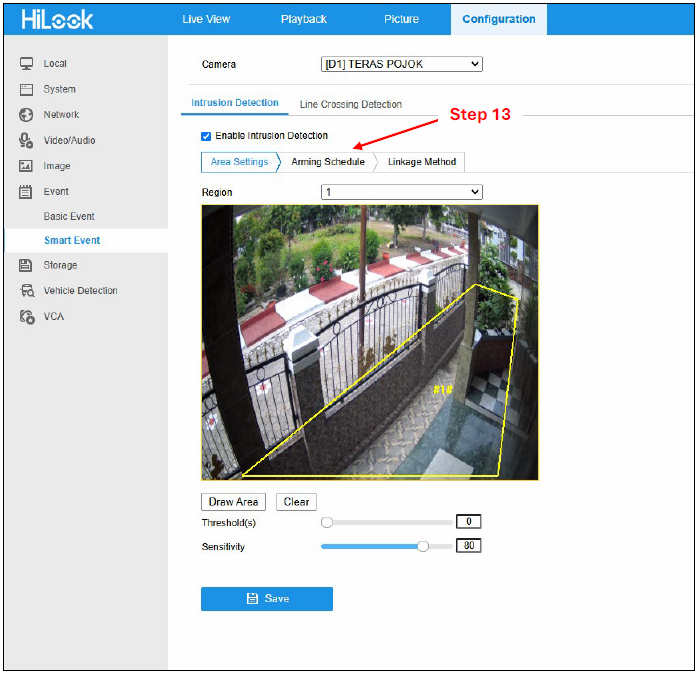Image resolution: width=700 pixels, height=673 pixels.
Task: Open Storage settings label
Action: click(61, 265)
